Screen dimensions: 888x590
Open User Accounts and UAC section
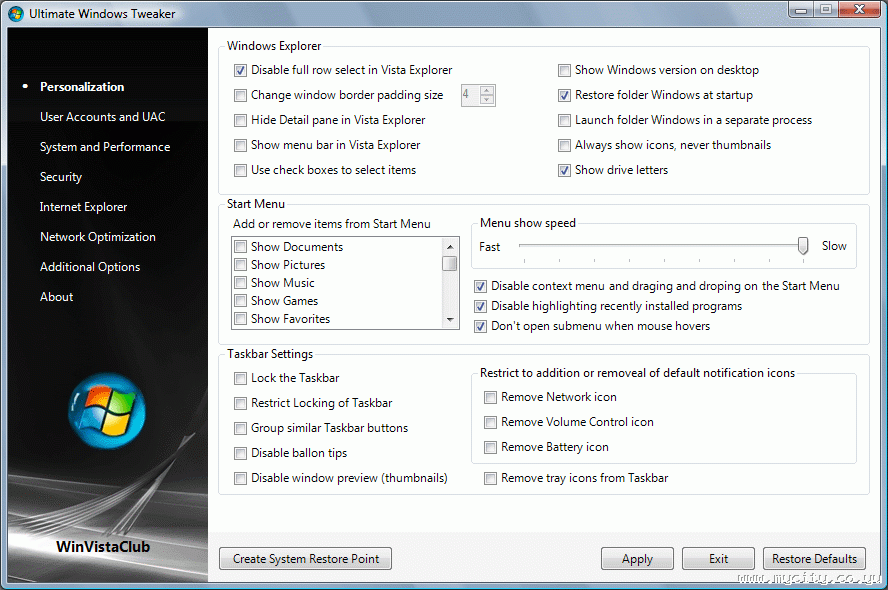[x=103, y=117]
